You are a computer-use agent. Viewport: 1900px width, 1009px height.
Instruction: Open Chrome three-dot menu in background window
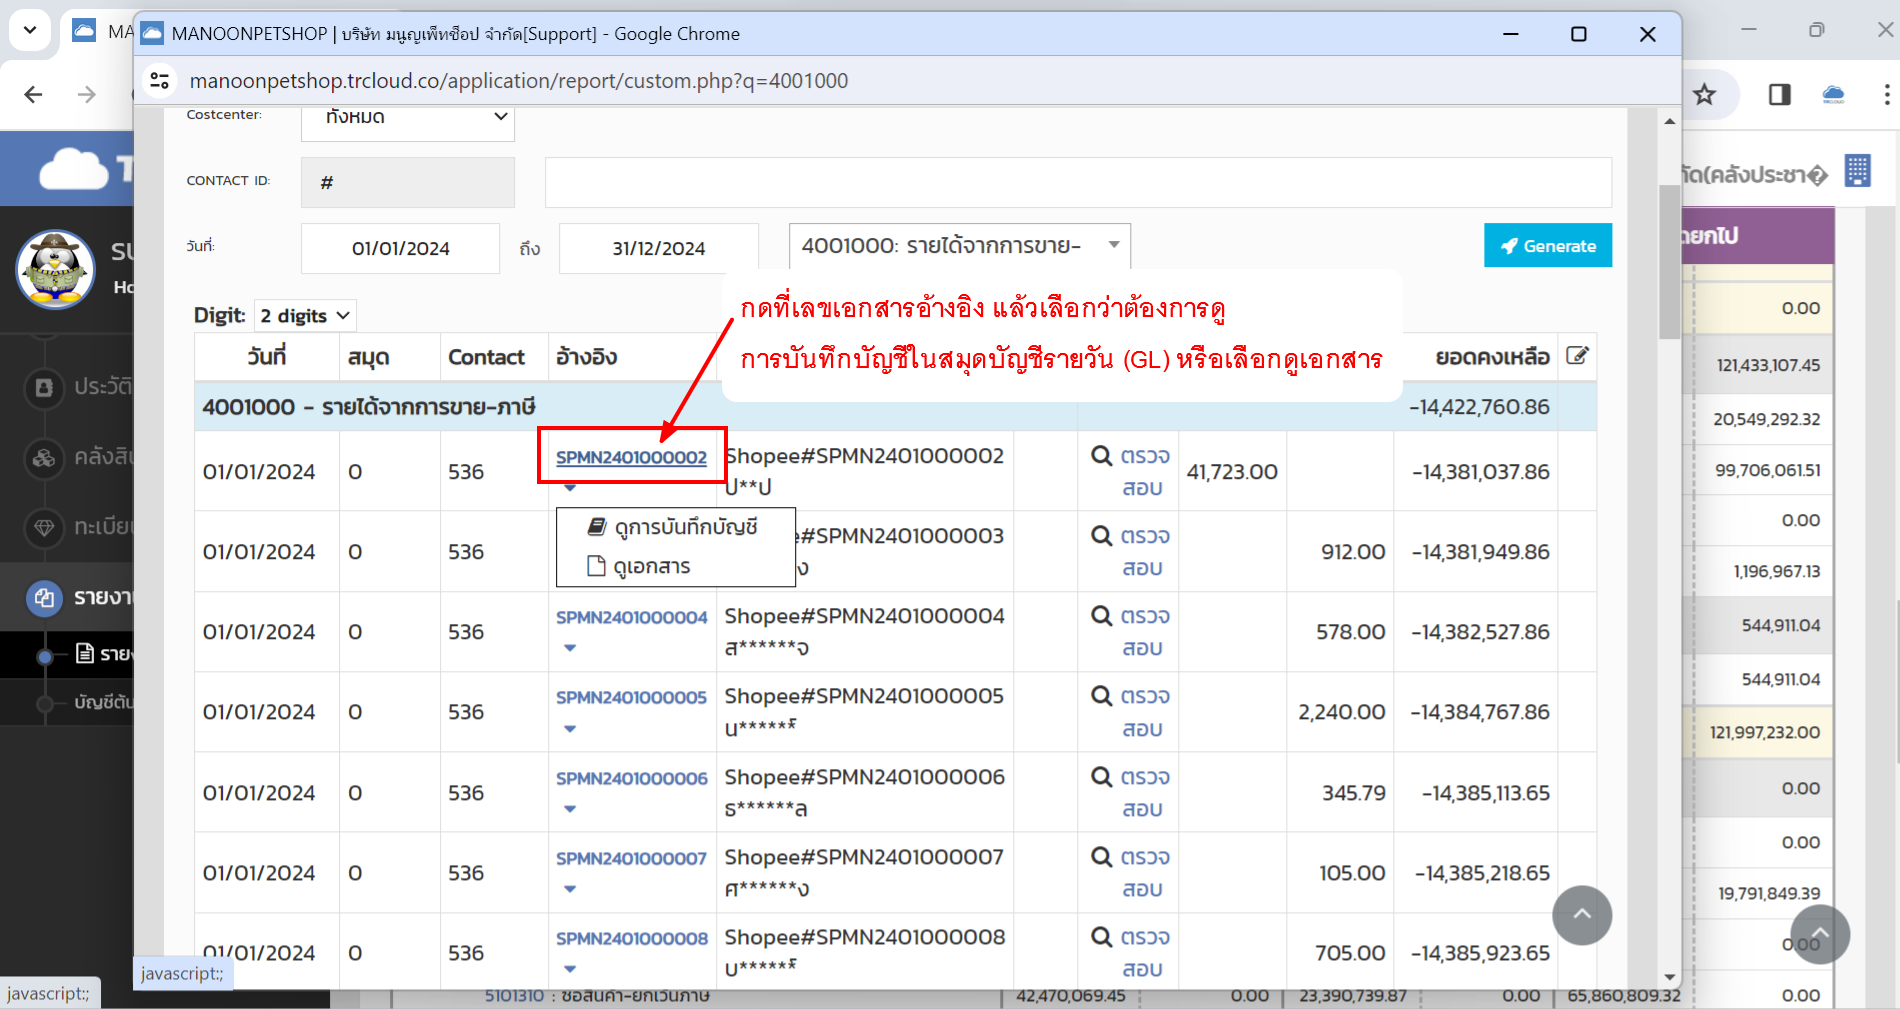pyautogui.click(x=1886, y=95)
